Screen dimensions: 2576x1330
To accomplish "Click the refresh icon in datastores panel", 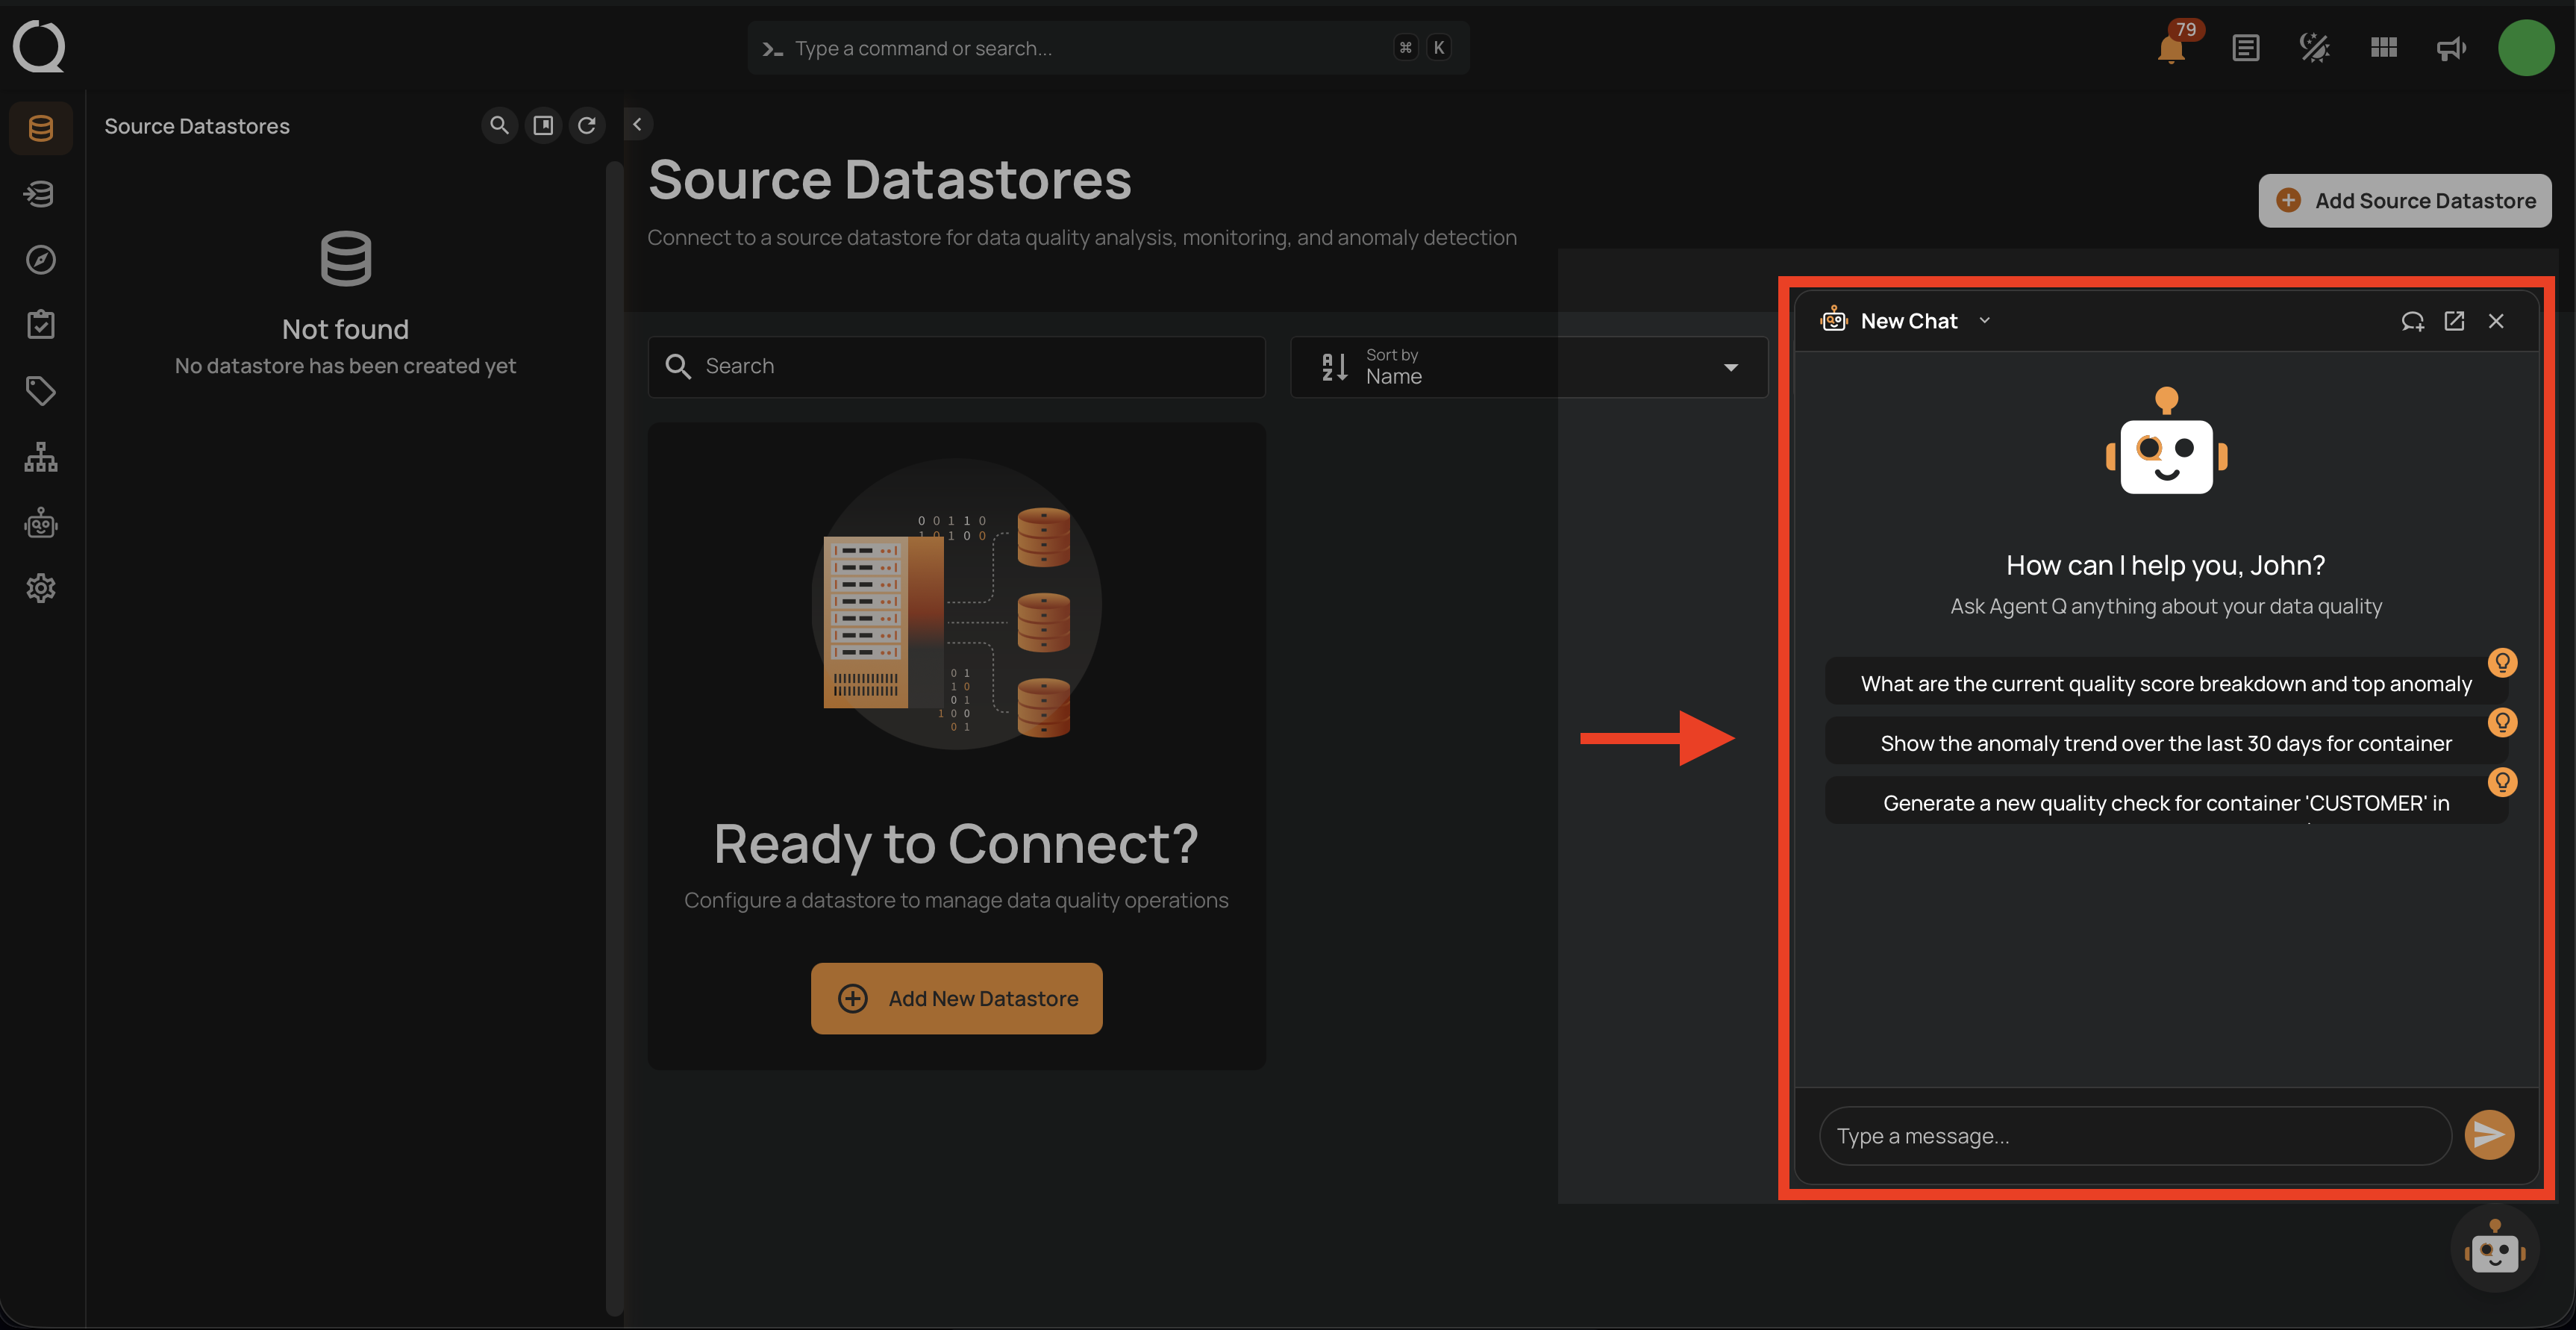I will 587,125.
